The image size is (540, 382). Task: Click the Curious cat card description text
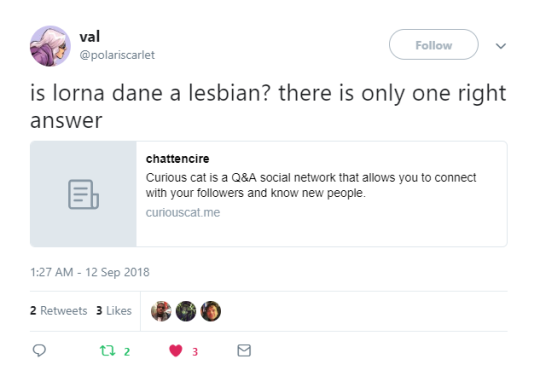311,185
